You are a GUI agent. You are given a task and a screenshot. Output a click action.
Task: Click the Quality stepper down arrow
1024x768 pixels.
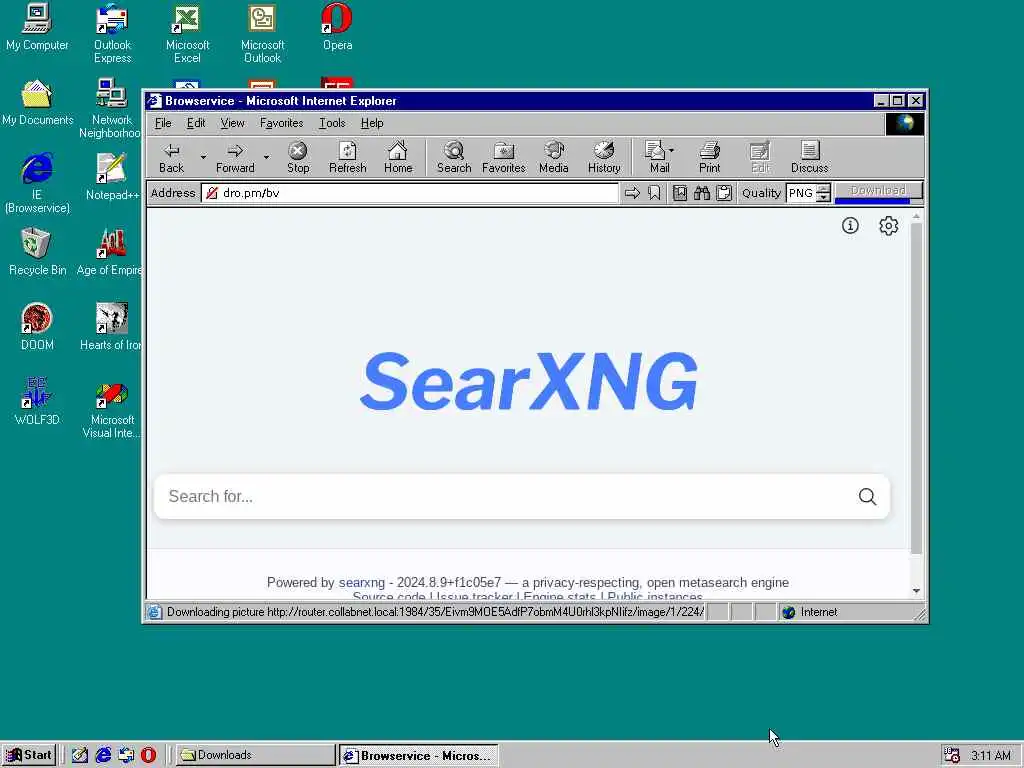(824, 197)
